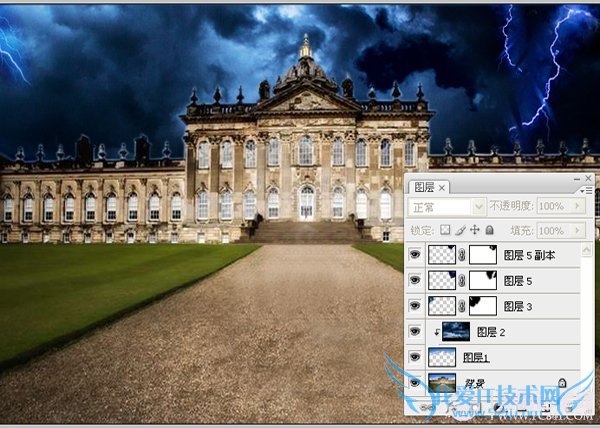
Task: Toggle eye icon for 图层 3
Action: [x=415, y=306]
